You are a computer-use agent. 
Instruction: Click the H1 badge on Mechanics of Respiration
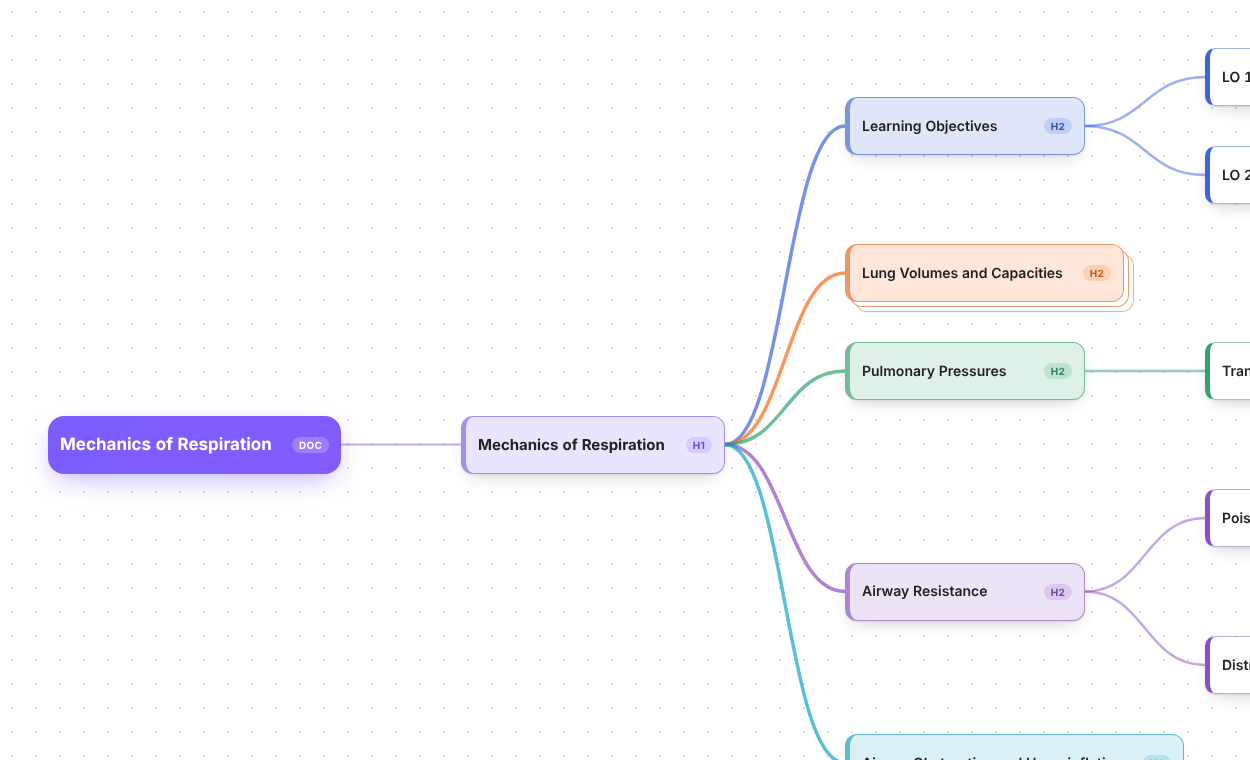pos(699,445)
